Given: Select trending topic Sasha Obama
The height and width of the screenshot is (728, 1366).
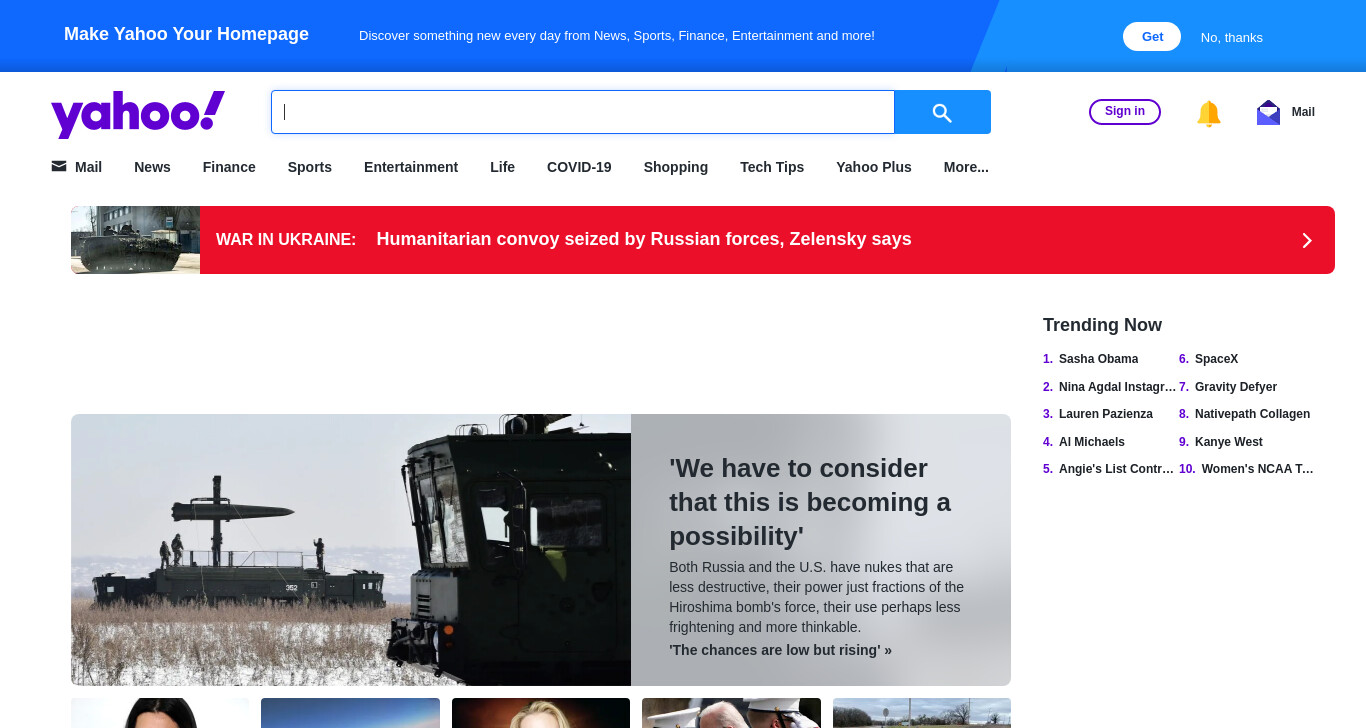Looking at the screenshot, I should 1098,359.
